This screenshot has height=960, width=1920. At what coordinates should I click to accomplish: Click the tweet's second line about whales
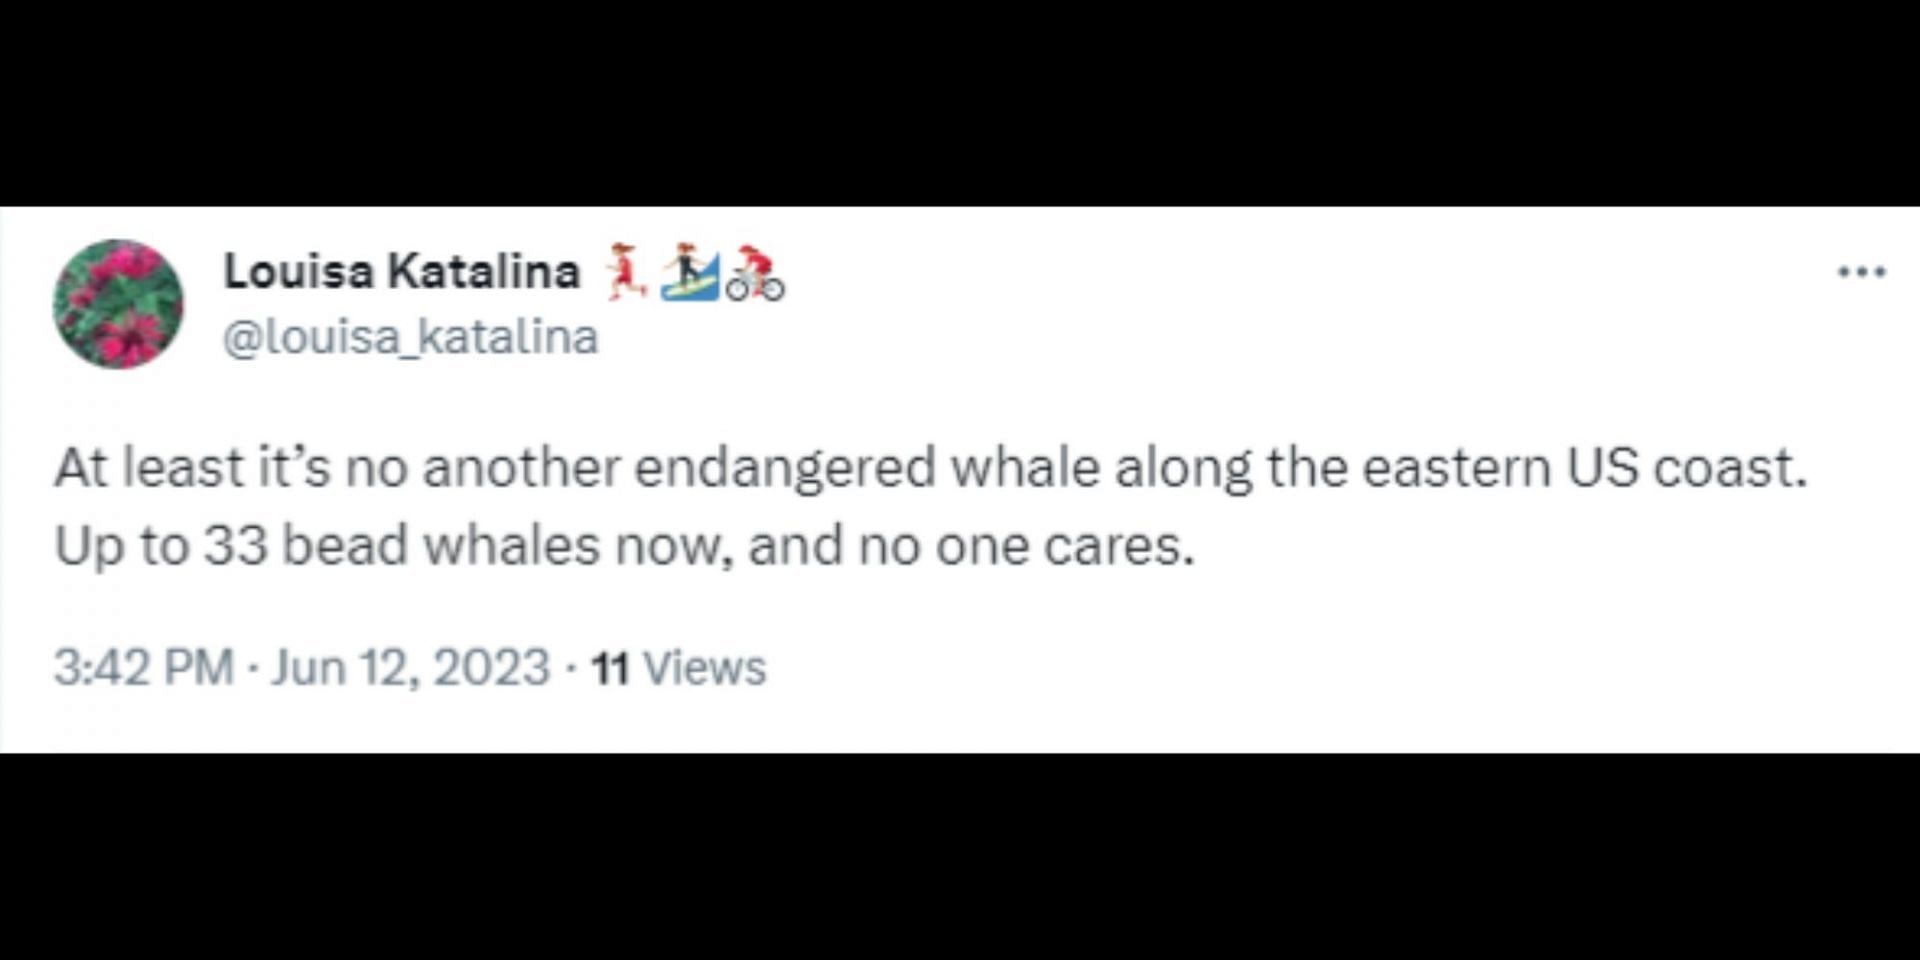[625, 546]
